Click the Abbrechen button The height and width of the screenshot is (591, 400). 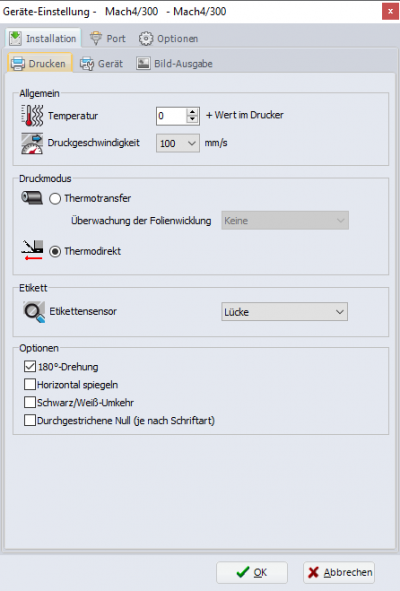tap(339, 573)
